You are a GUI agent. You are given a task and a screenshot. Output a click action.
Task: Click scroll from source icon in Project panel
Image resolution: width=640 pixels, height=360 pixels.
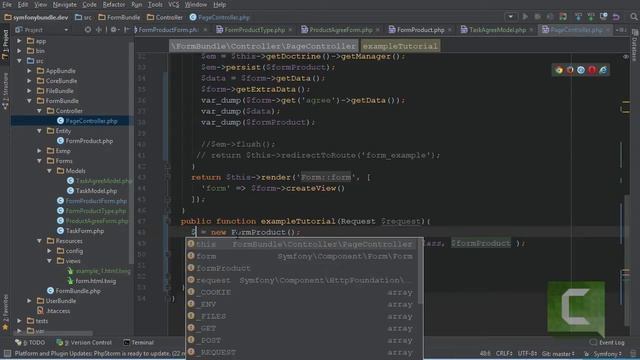[x=88, y=30]
